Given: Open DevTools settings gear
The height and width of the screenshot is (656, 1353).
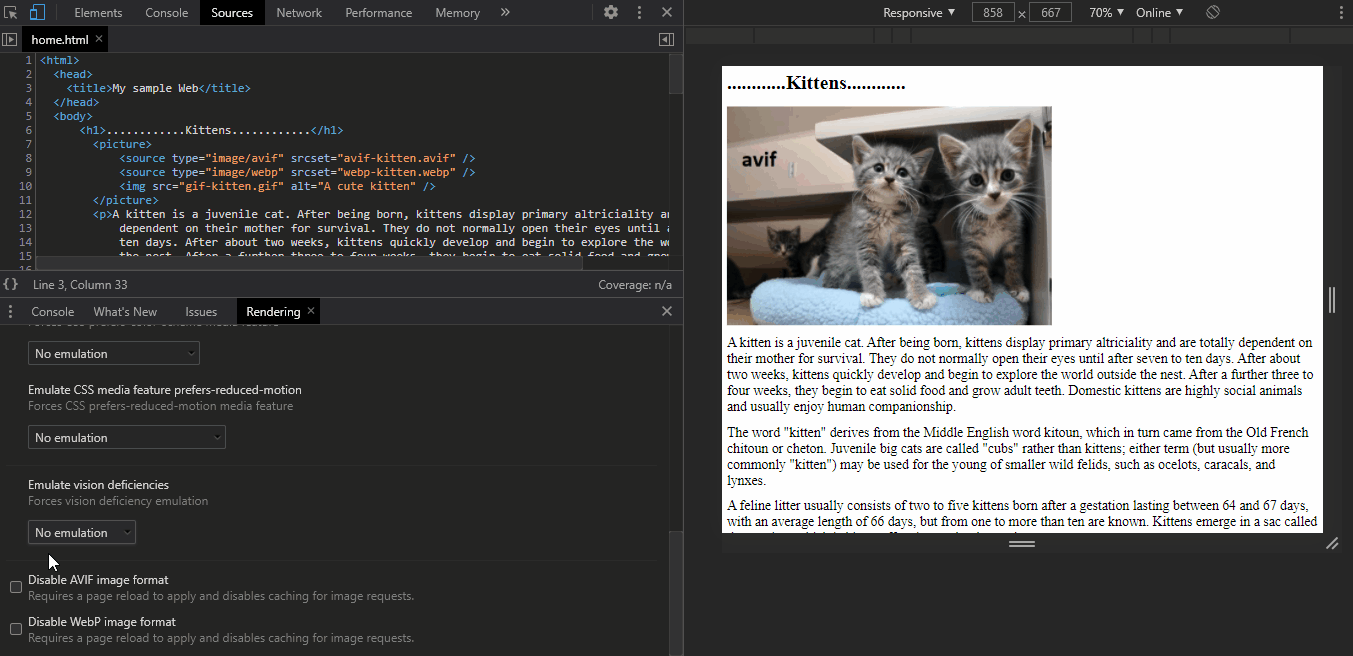Looking at the screenshot, I should (611, 13).
